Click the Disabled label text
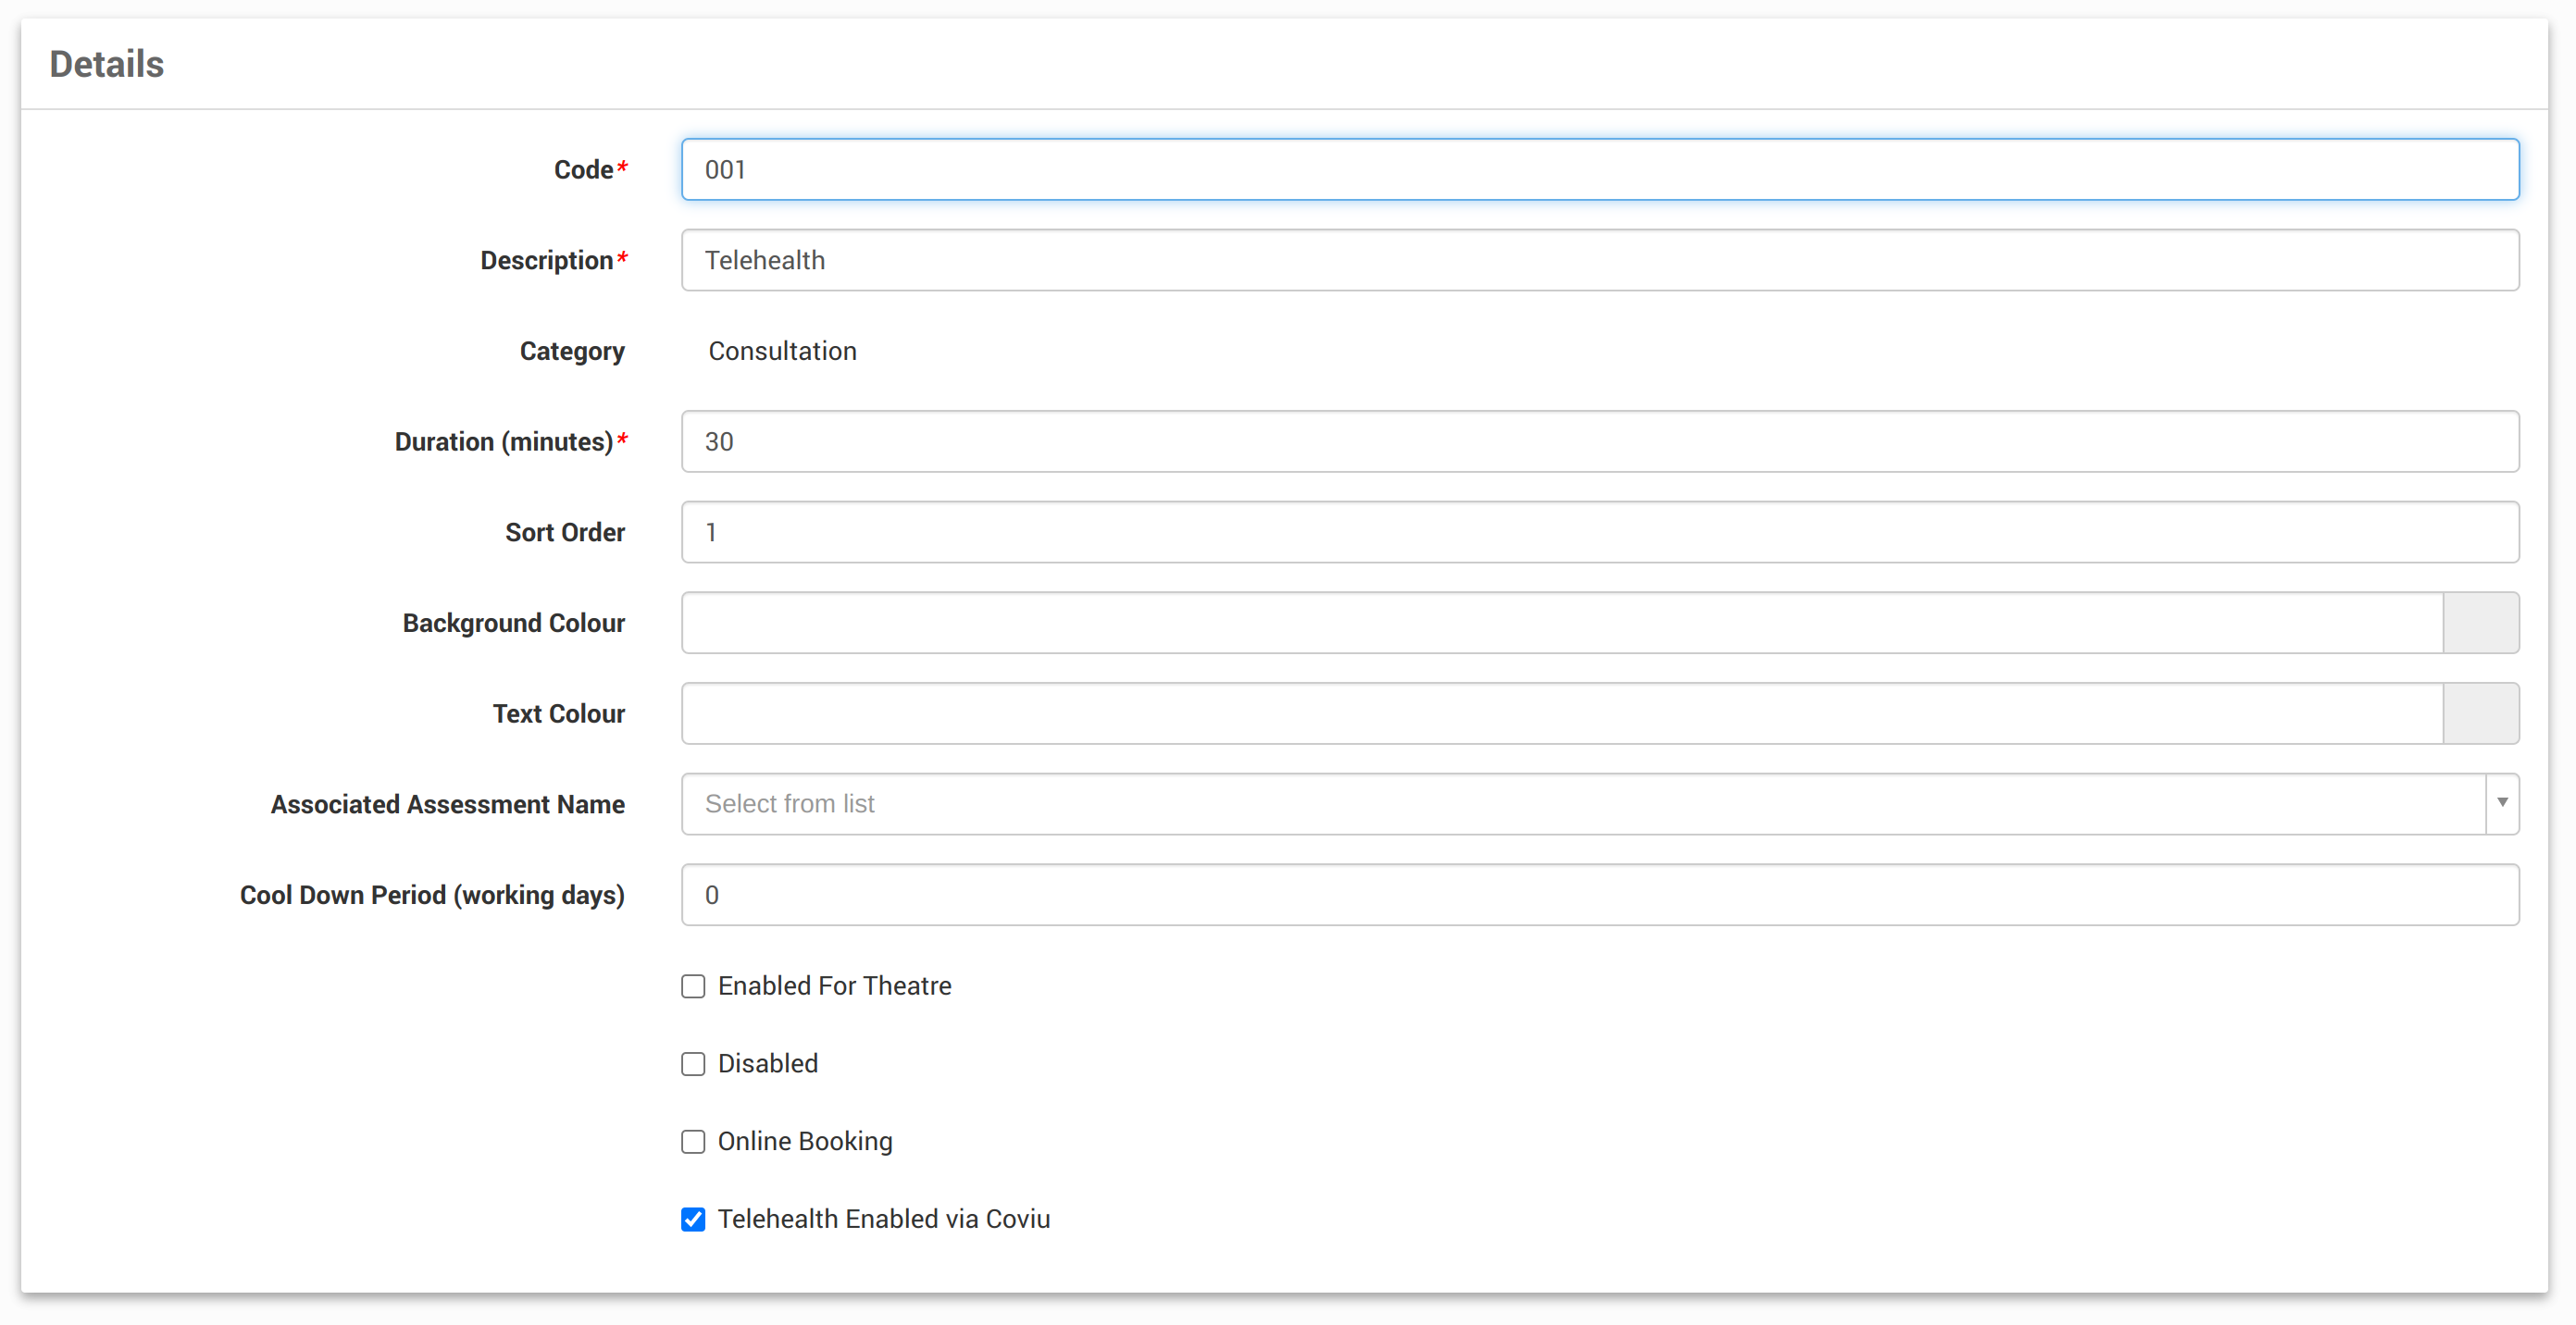The height and width of the screenshot is (1325, 2576). (x=767, y=1064)
